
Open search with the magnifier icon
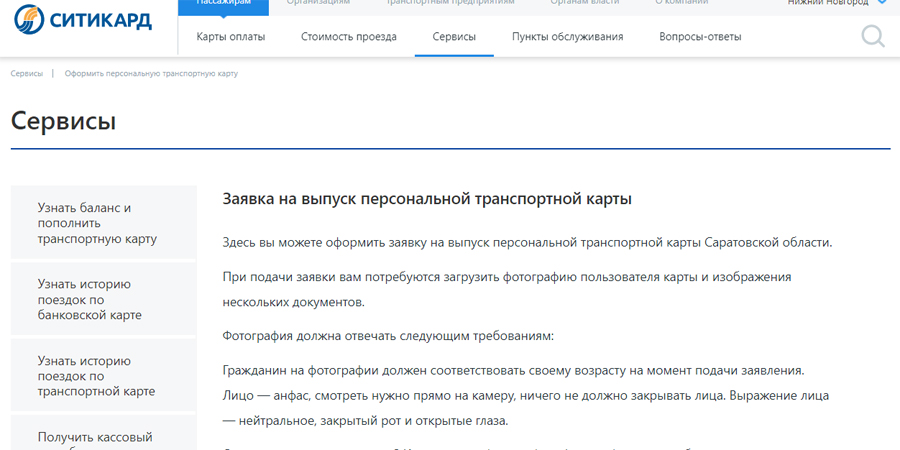pos(872,37)
